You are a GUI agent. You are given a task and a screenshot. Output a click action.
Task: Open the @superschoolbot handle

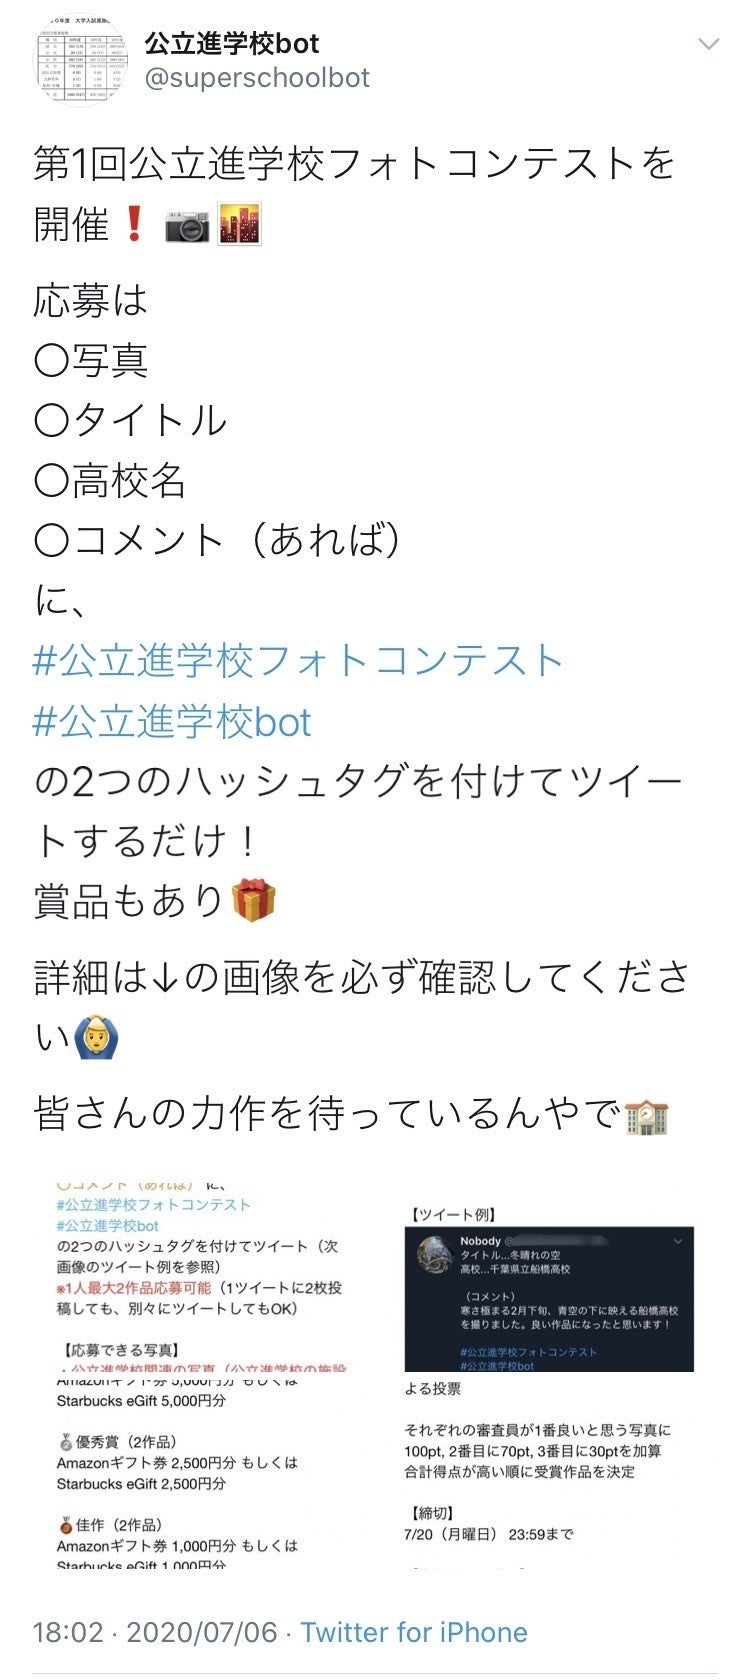(257, 79)
